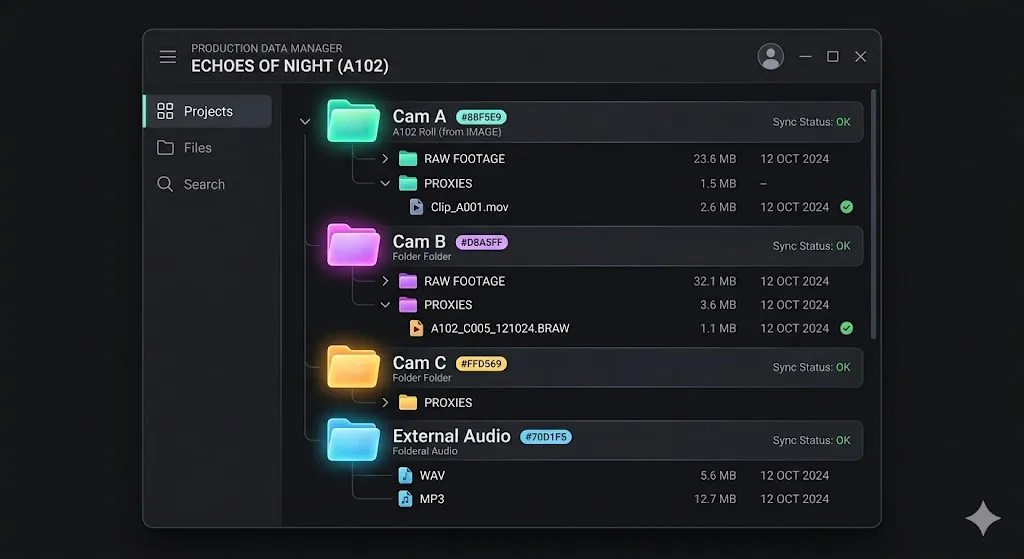The width and height of the screenshot is (1024, 559).
Task: Select the Cam B title text
Action: point(419,242)
